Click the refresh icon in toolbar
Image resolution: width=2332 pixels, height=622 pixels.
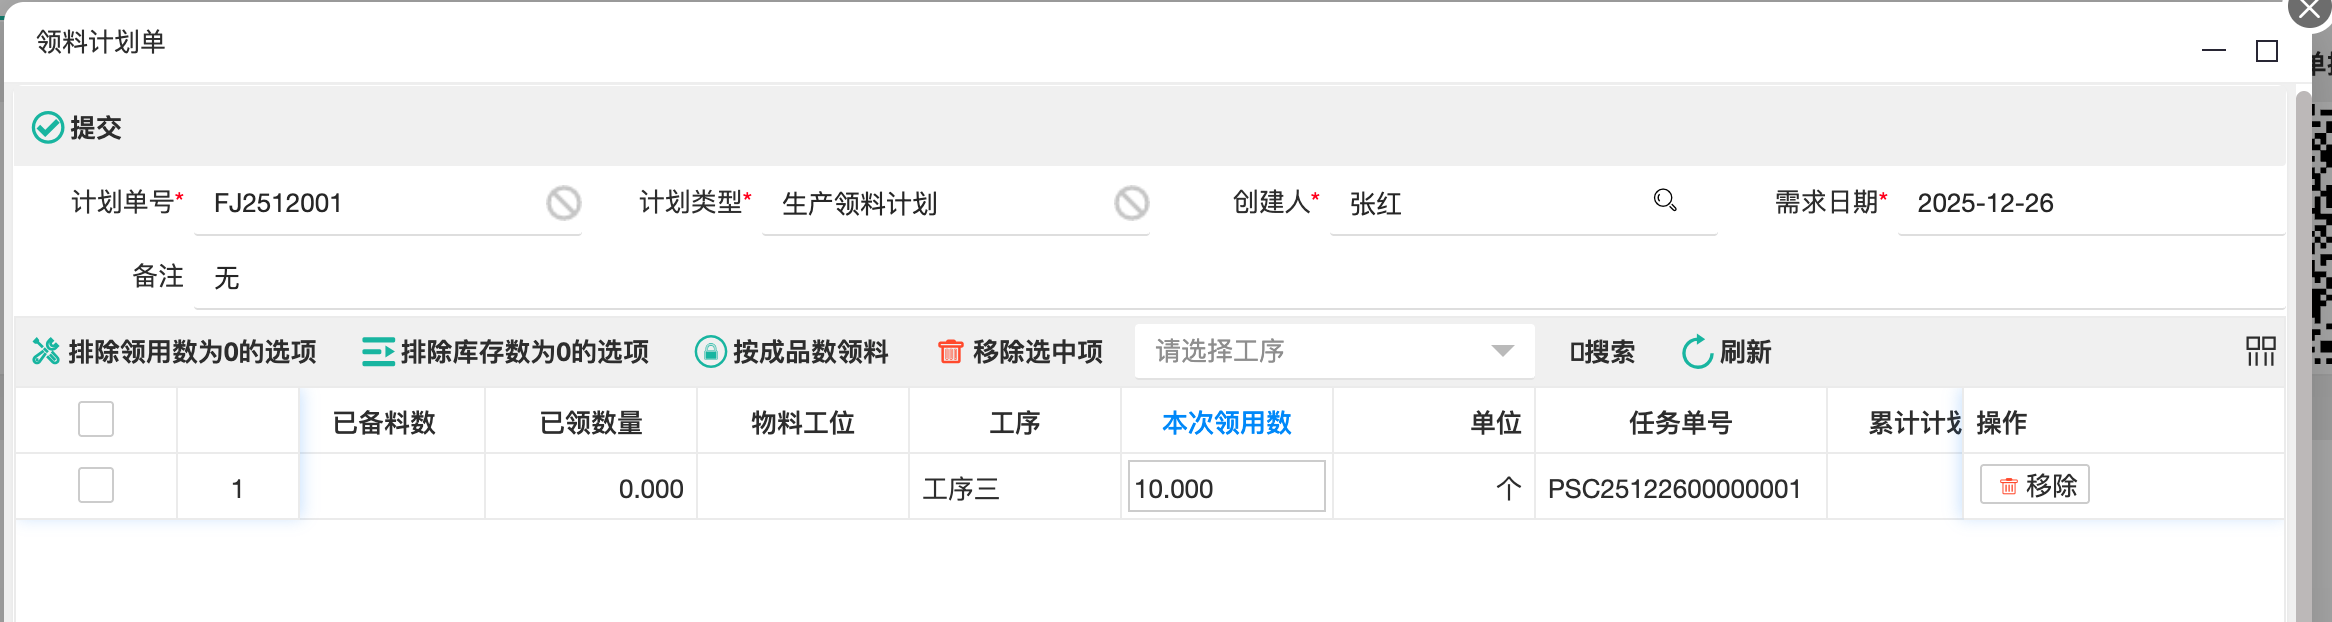(x=1697, y=352)
